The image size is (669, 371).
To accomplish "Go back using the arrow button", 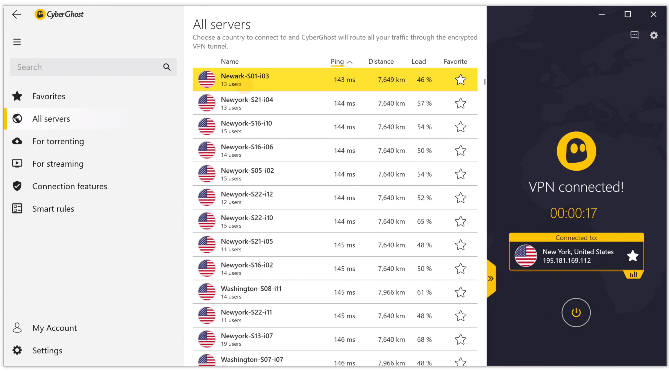I will [x=17, y=14].
